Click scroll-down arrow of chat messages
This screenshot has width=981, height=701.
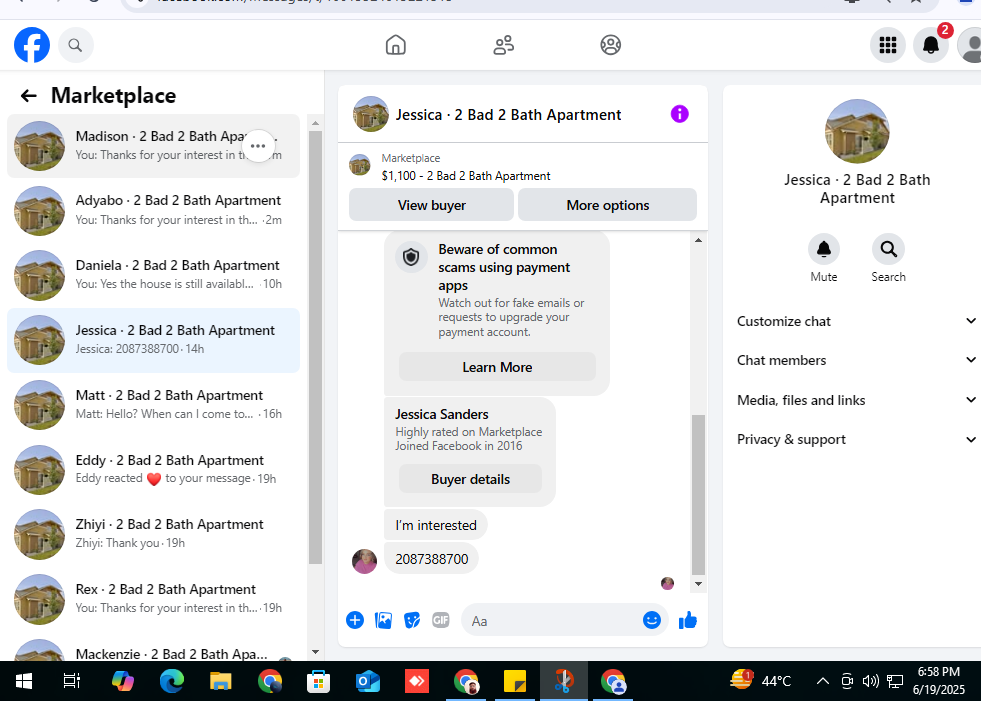pos(698,584)
